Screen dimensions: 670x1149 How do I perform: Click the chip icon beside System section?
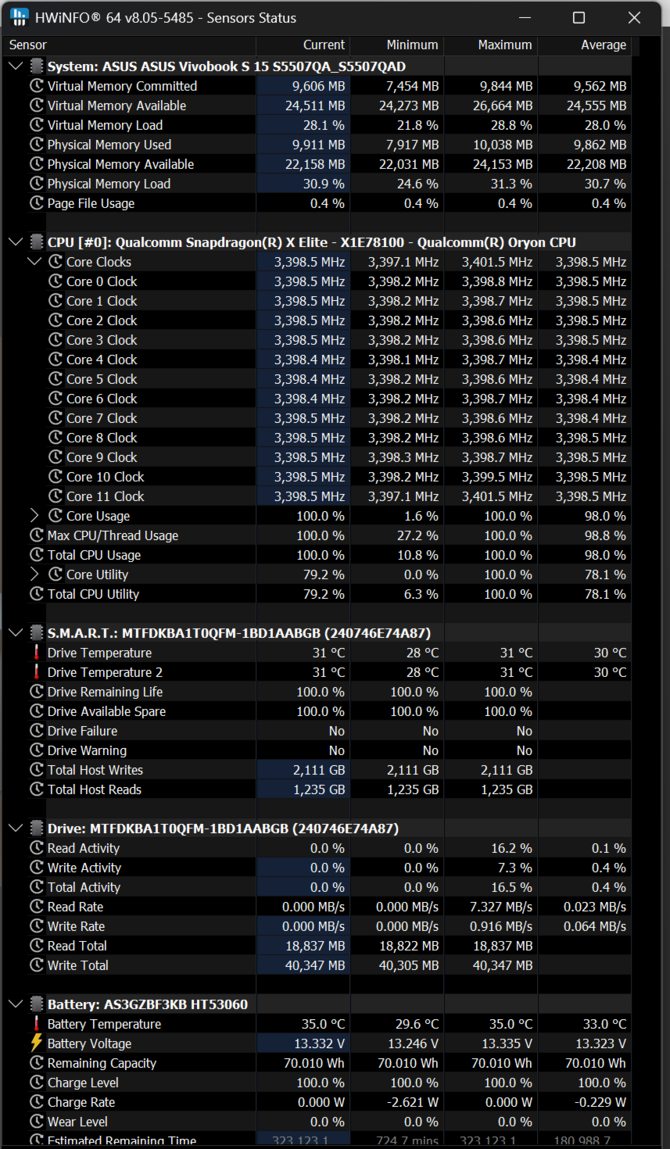(x=36, y=67)
